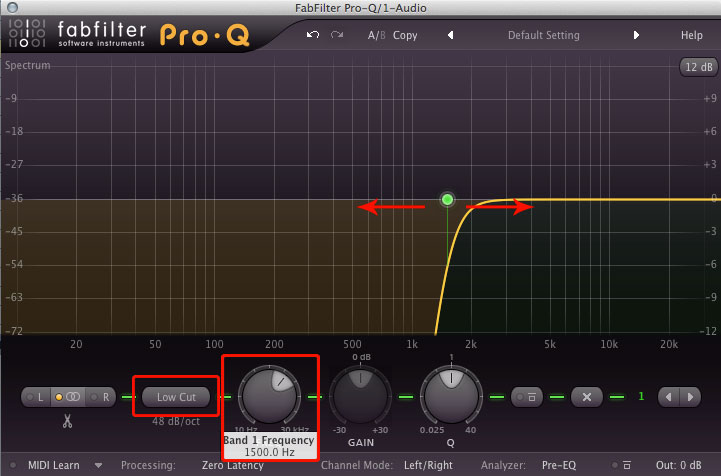721x476 pixels.
Task: Toggle A/B comparison state
Action: pyautogui.click(x=376, y=35)
